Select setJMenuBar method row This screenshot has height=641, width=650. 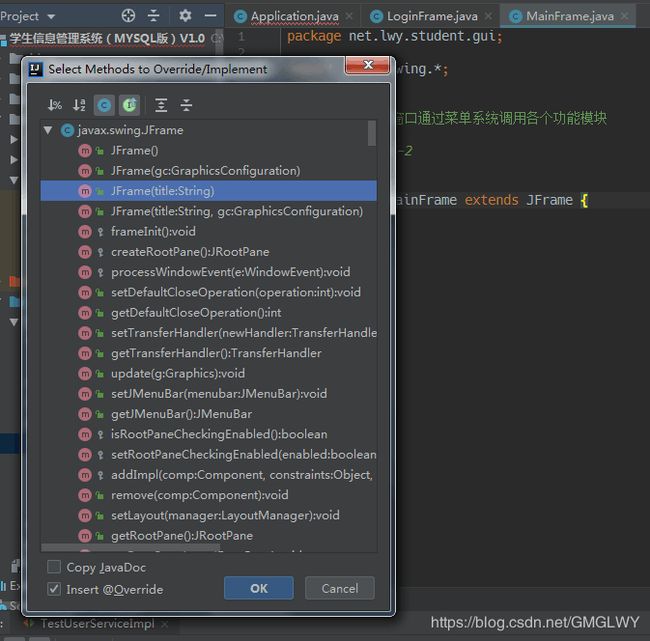point(209,394)
